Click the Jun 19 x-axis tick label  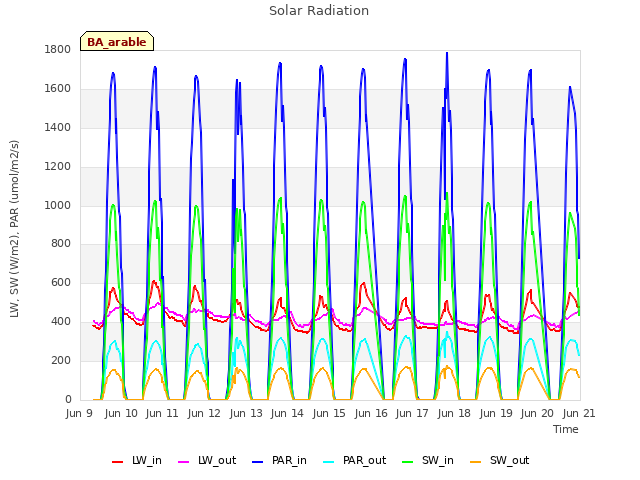496,413
